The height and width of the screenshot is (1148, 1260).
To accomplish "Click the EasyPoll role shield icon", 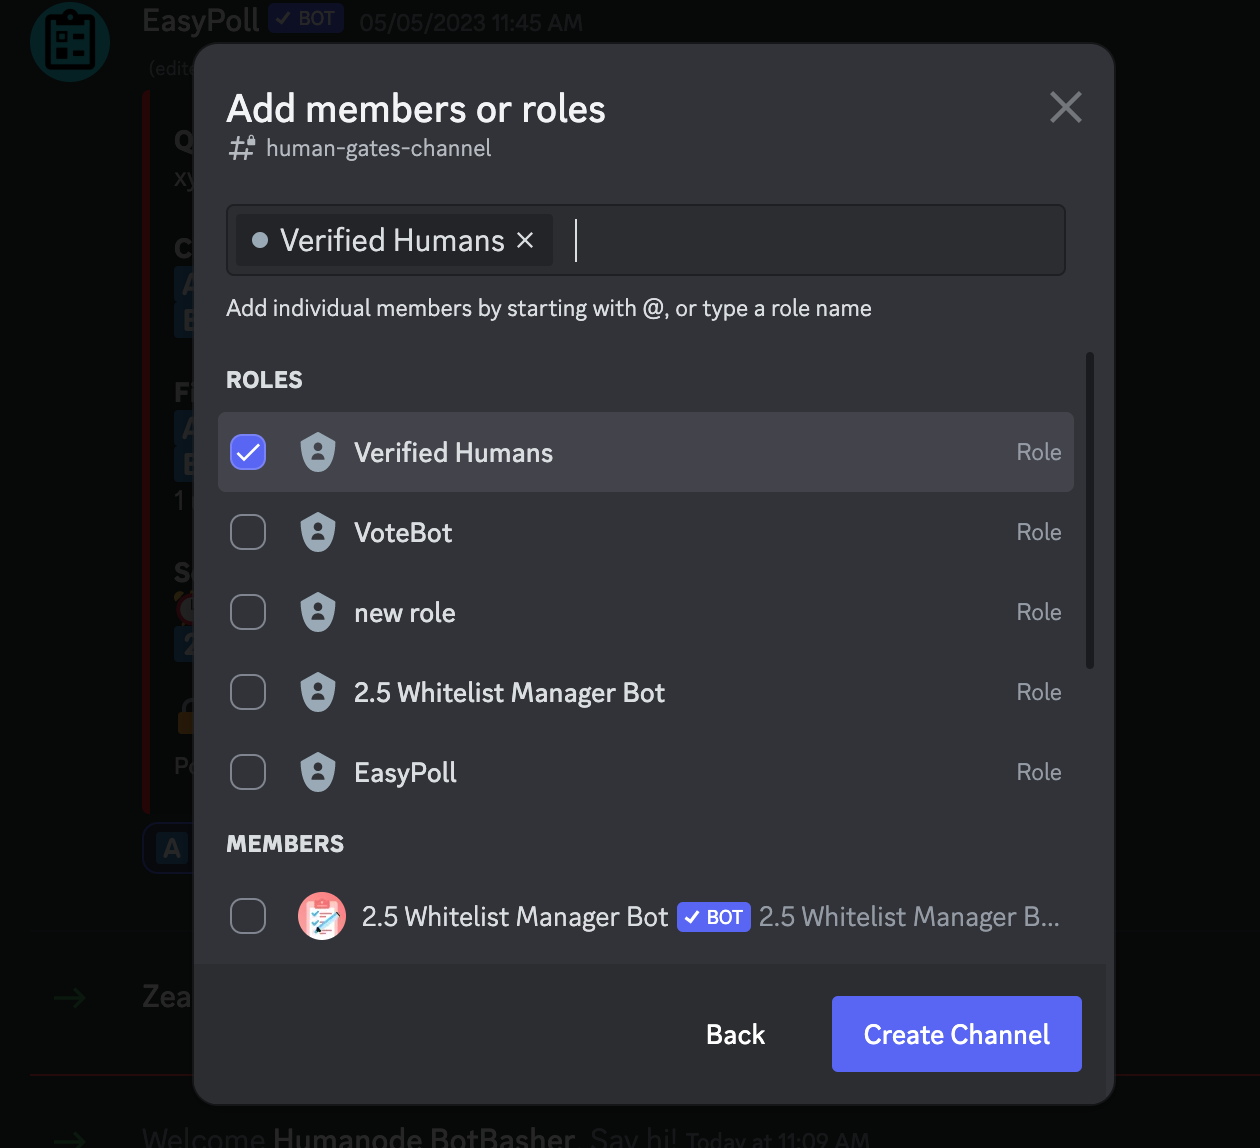I will [x=318, y=772].
